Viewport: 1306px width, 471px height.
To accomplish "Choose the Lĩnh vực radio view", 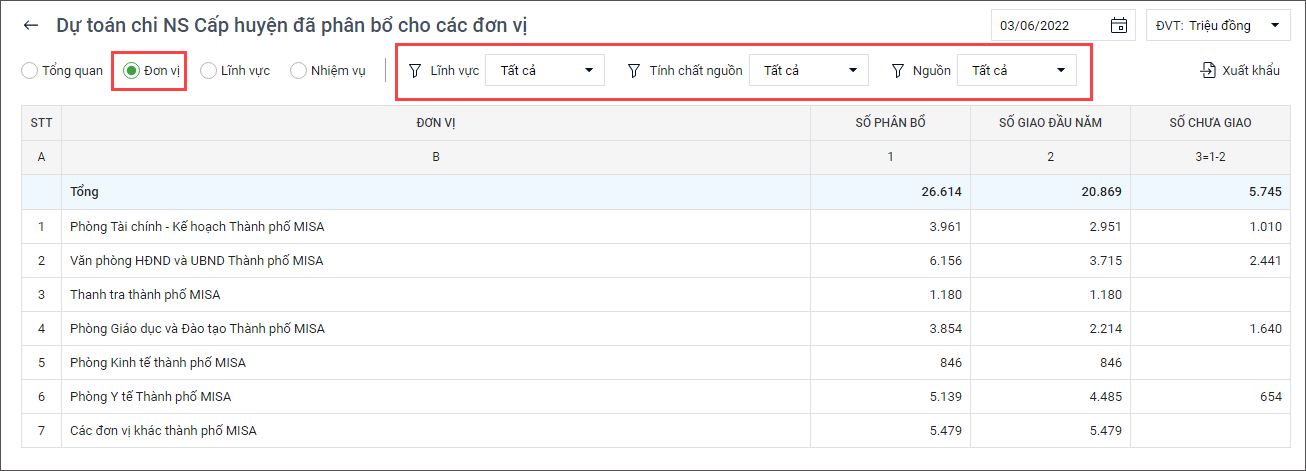I will (209, 71).
